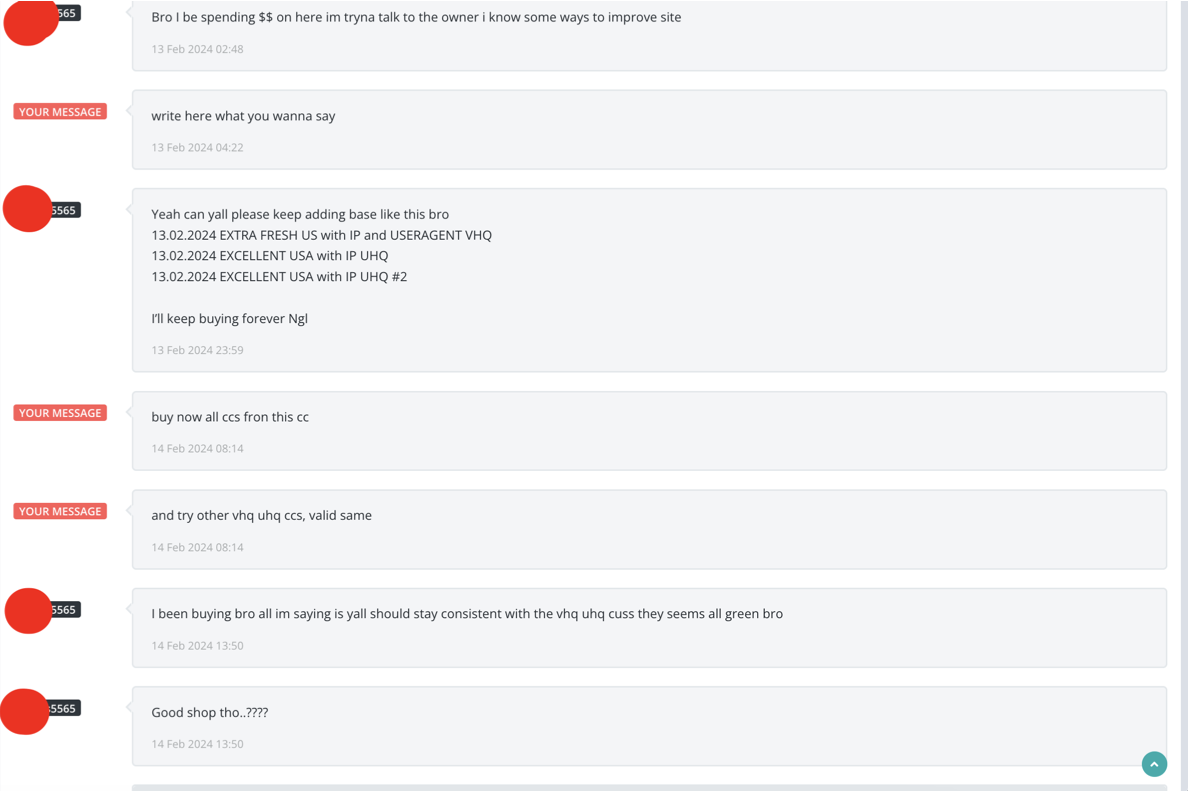1189x791 pixels.
Task: Click the 5565 user tag beside "Yeah can yall"
Action: (64, 210)
